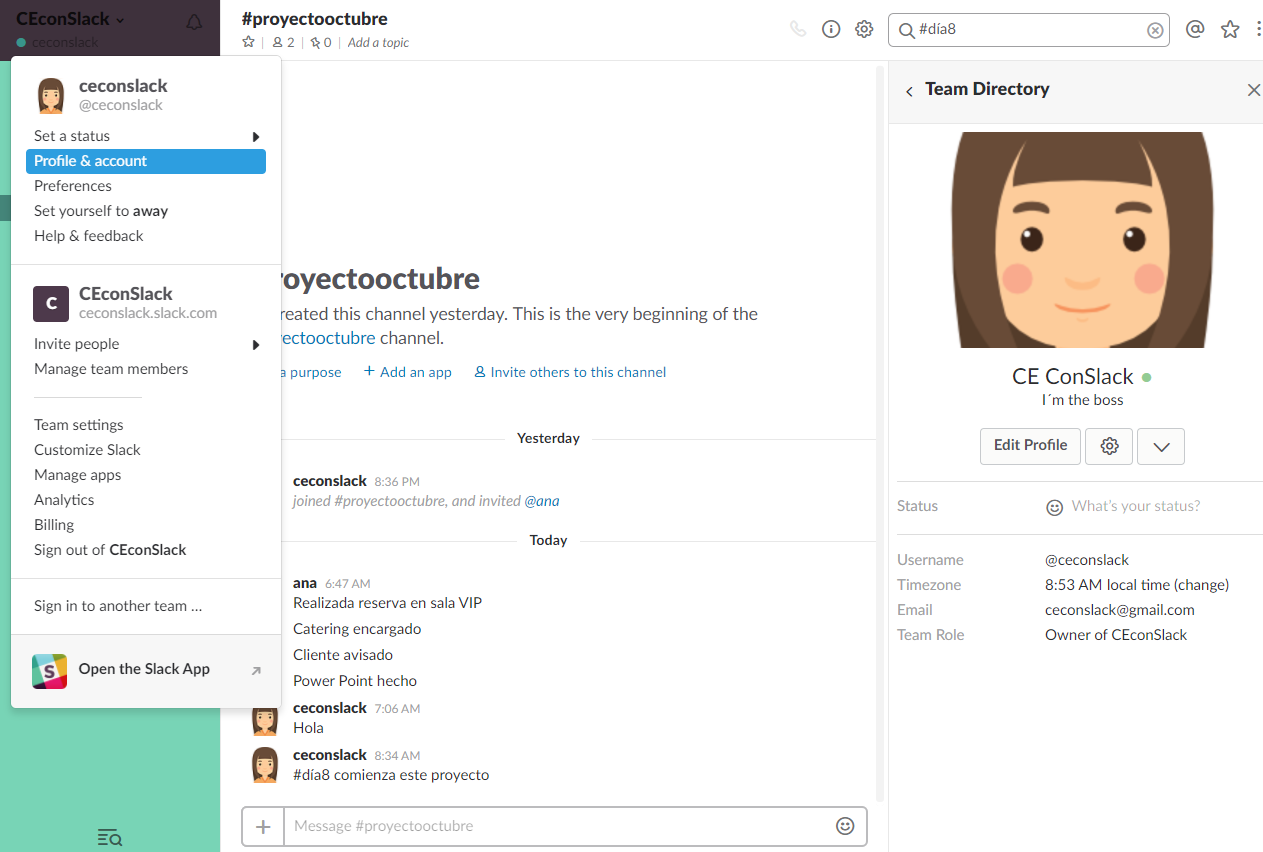Open the quick switcher icon in the sidebar
Screen dimensions: 1263x852
(109, 837)
